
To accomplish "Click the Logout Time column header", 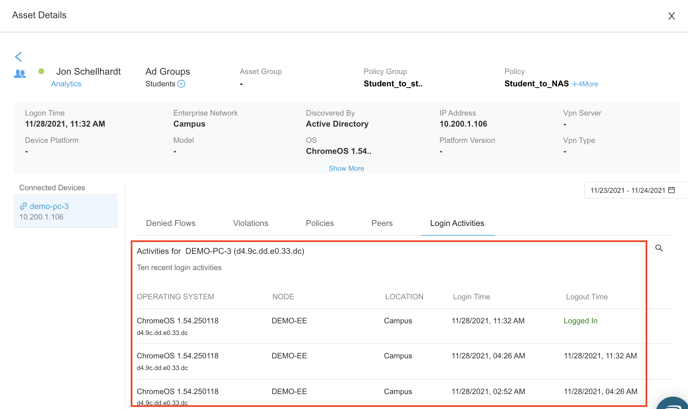I will coord(587,297).
